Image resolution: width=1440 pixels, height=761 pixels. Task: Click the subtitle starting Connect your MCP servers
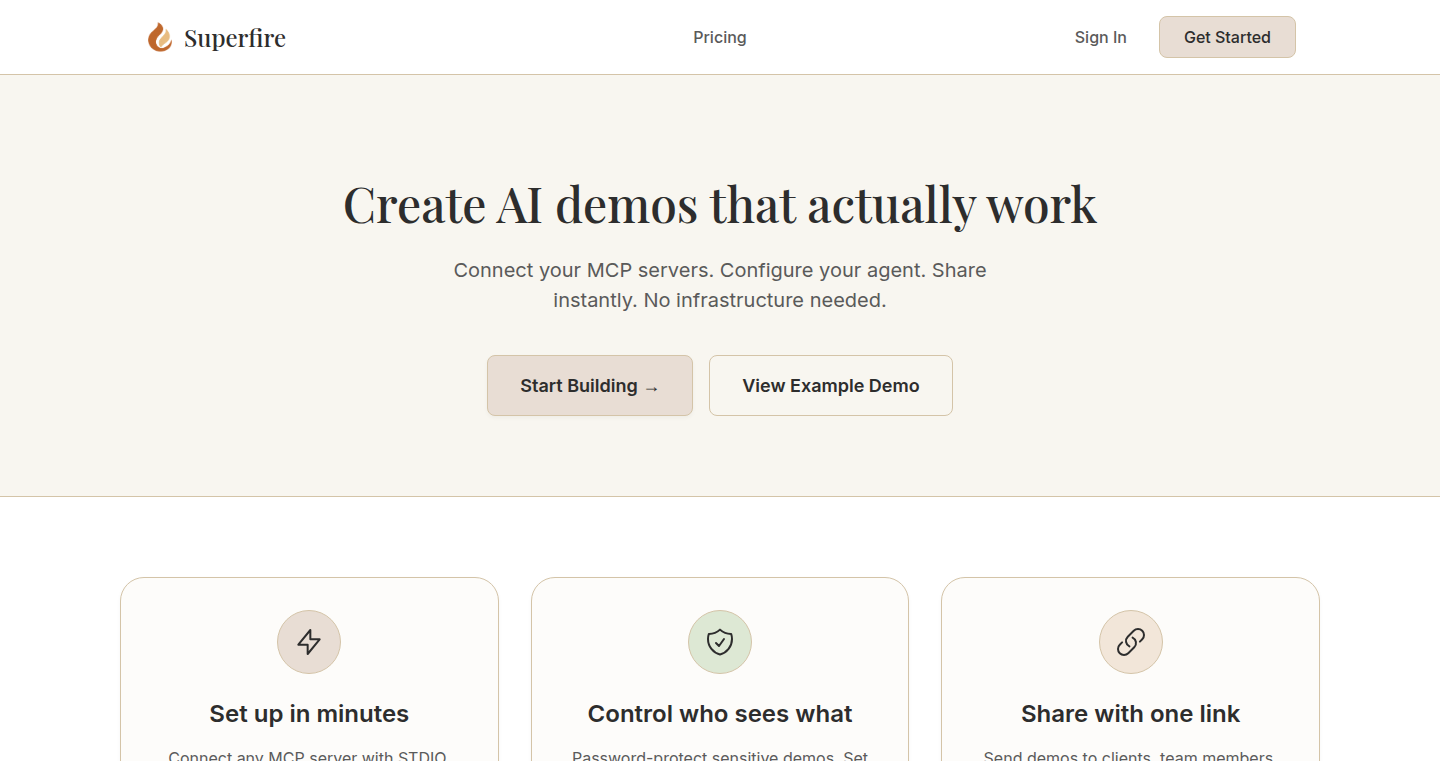pyautogui.click(x=720, y=285)
